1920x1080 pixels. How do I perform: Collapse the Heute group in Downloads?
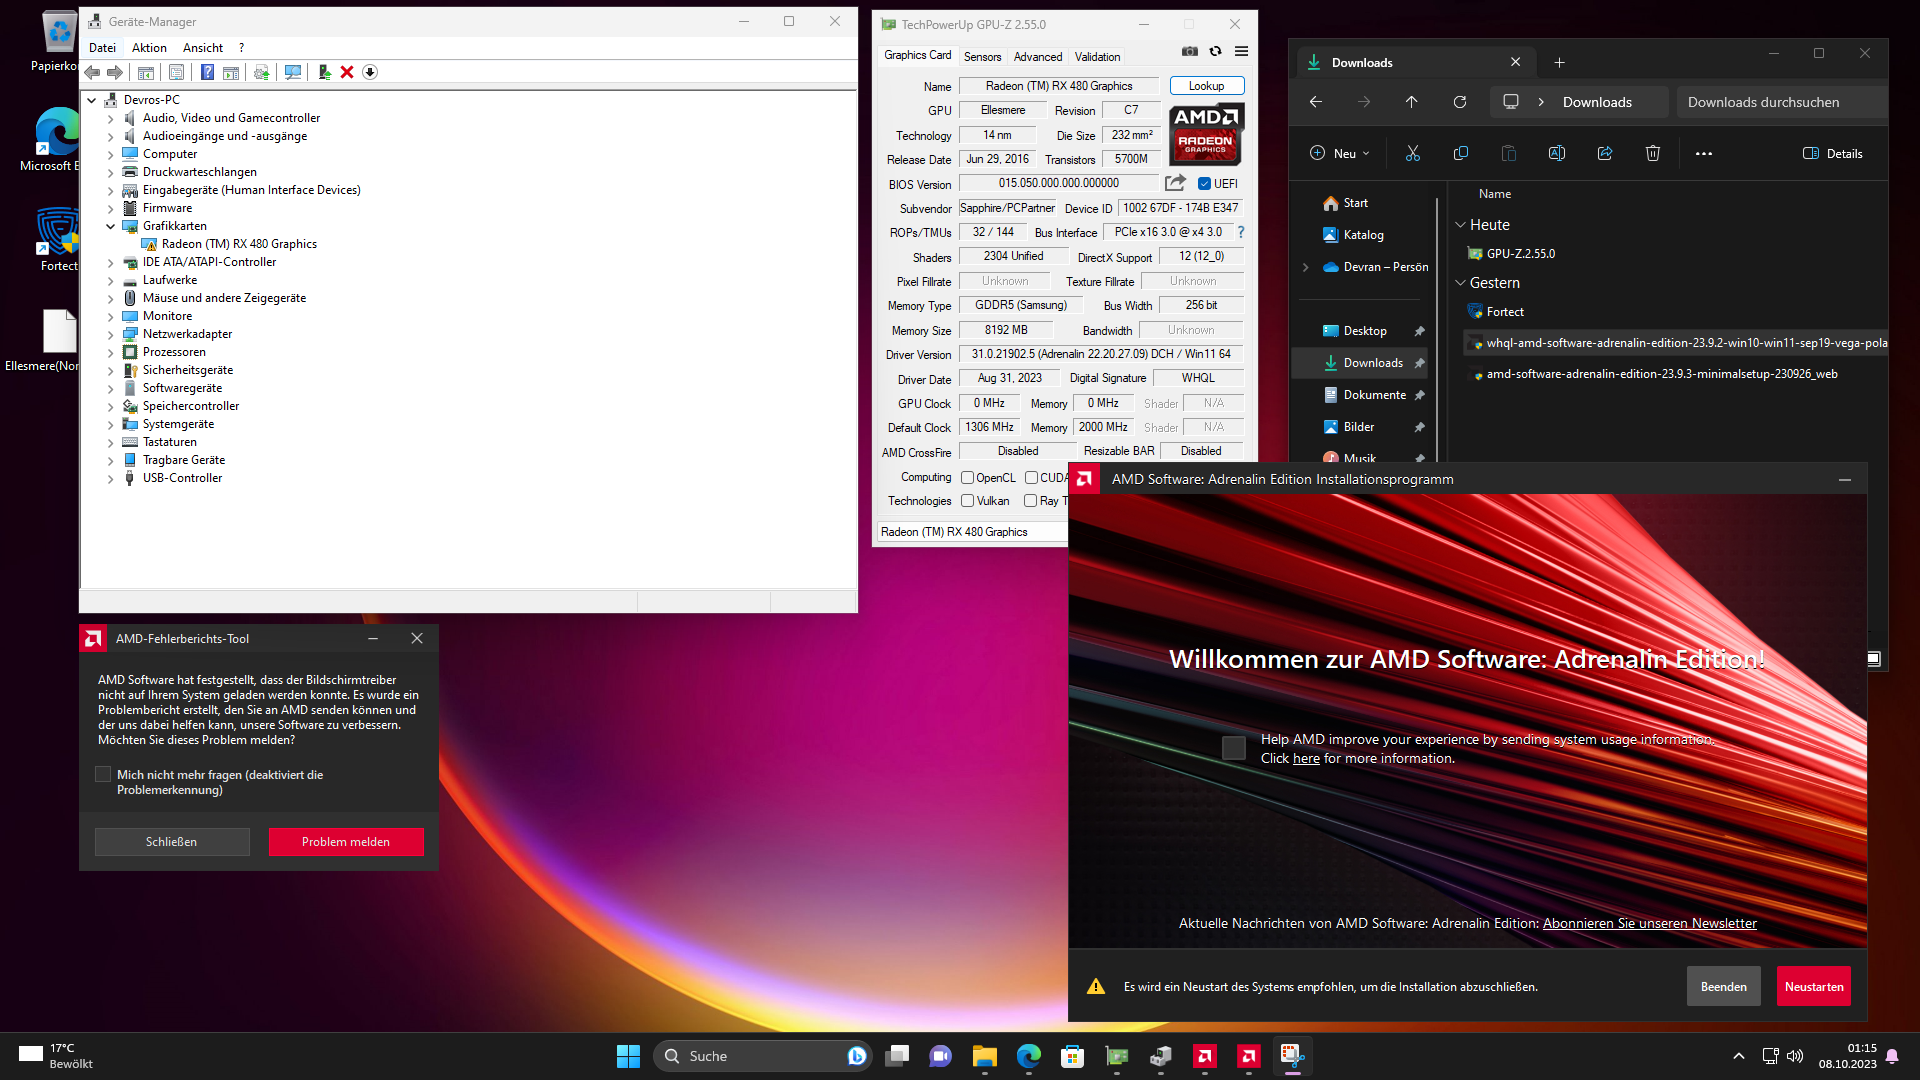[x=1460, y=225]
